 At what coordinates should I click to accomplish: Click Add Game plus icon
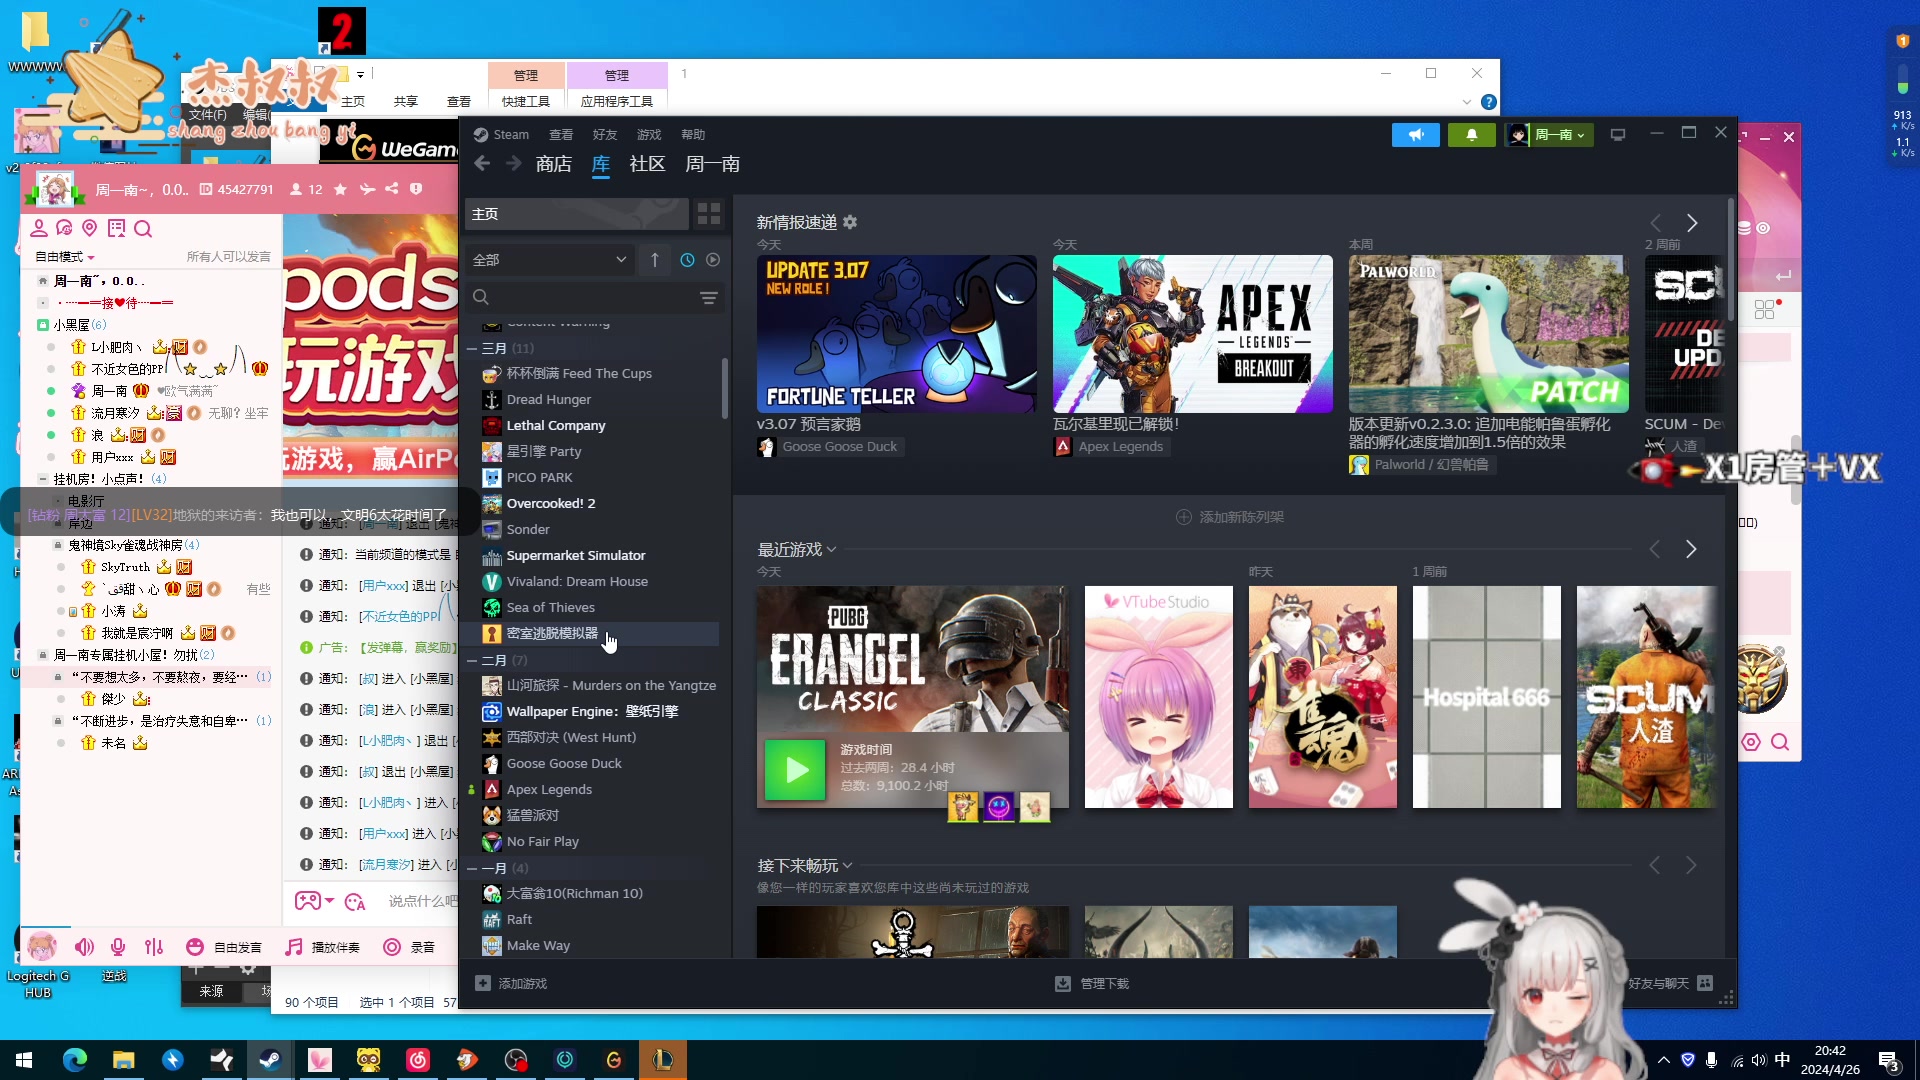tap(483, 983)
